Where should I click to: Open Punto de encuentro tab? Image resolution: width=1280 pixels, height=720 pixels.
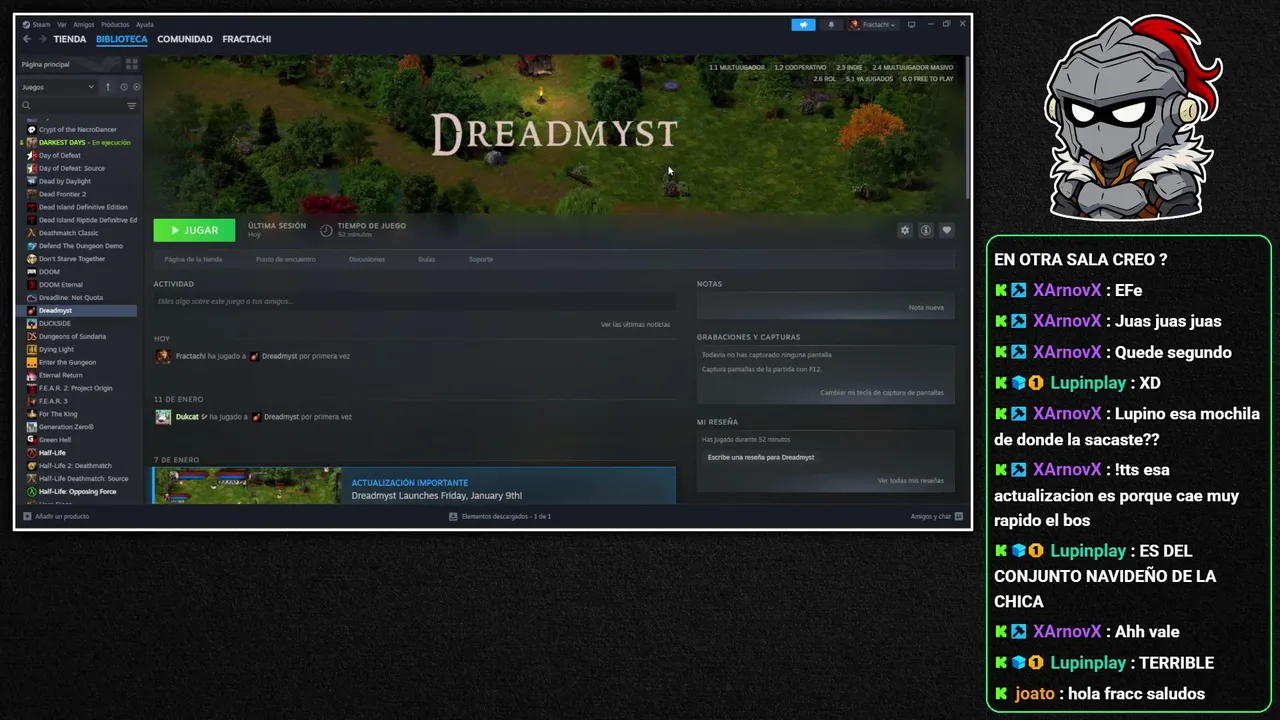point(285,259)
